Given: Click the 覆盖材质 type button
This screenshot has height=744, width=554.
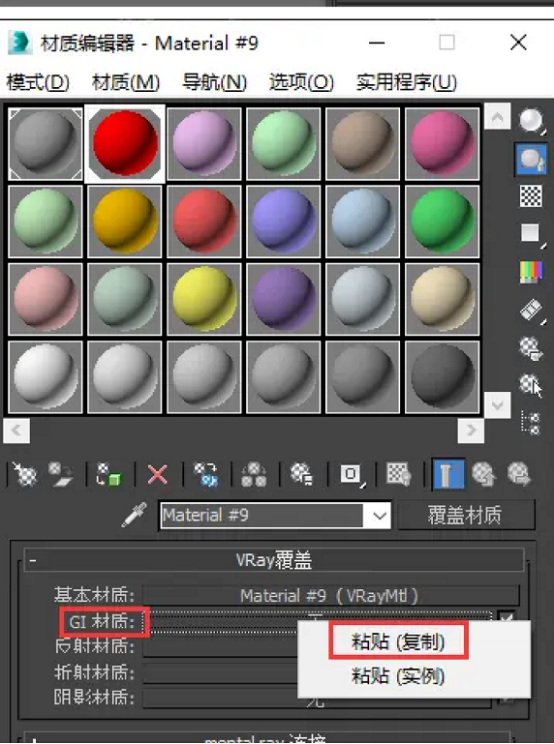Looking at the screenshot, I should coord(466,515).
